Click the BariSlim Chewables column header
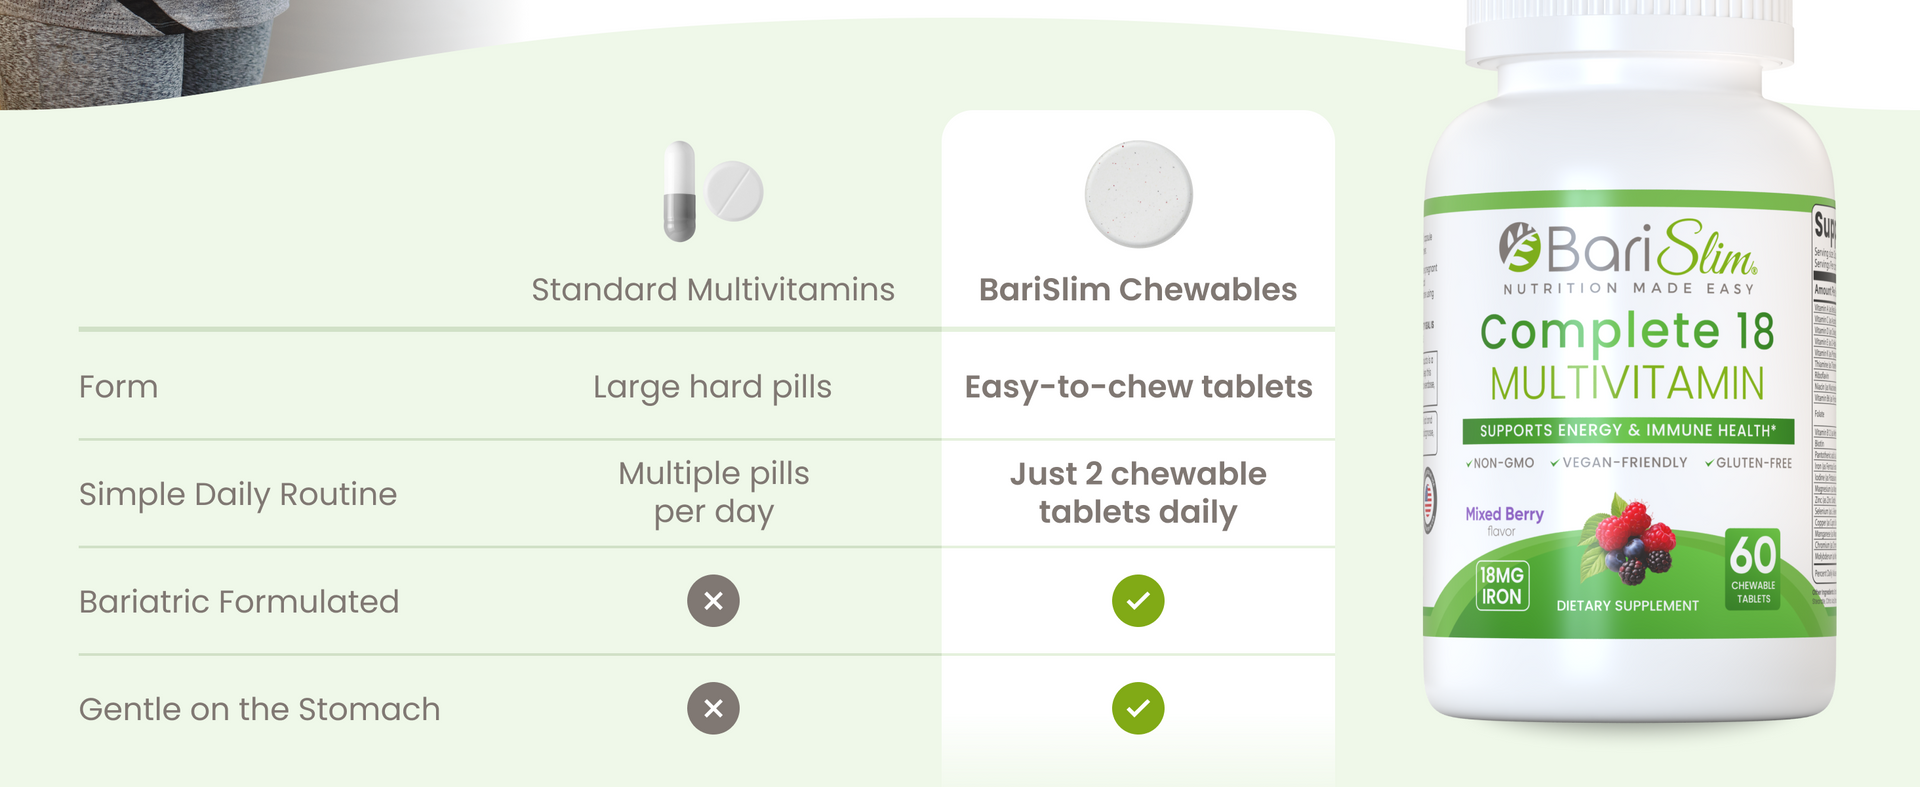Screen dimensions: 1920x787 tap(1138, 290)
